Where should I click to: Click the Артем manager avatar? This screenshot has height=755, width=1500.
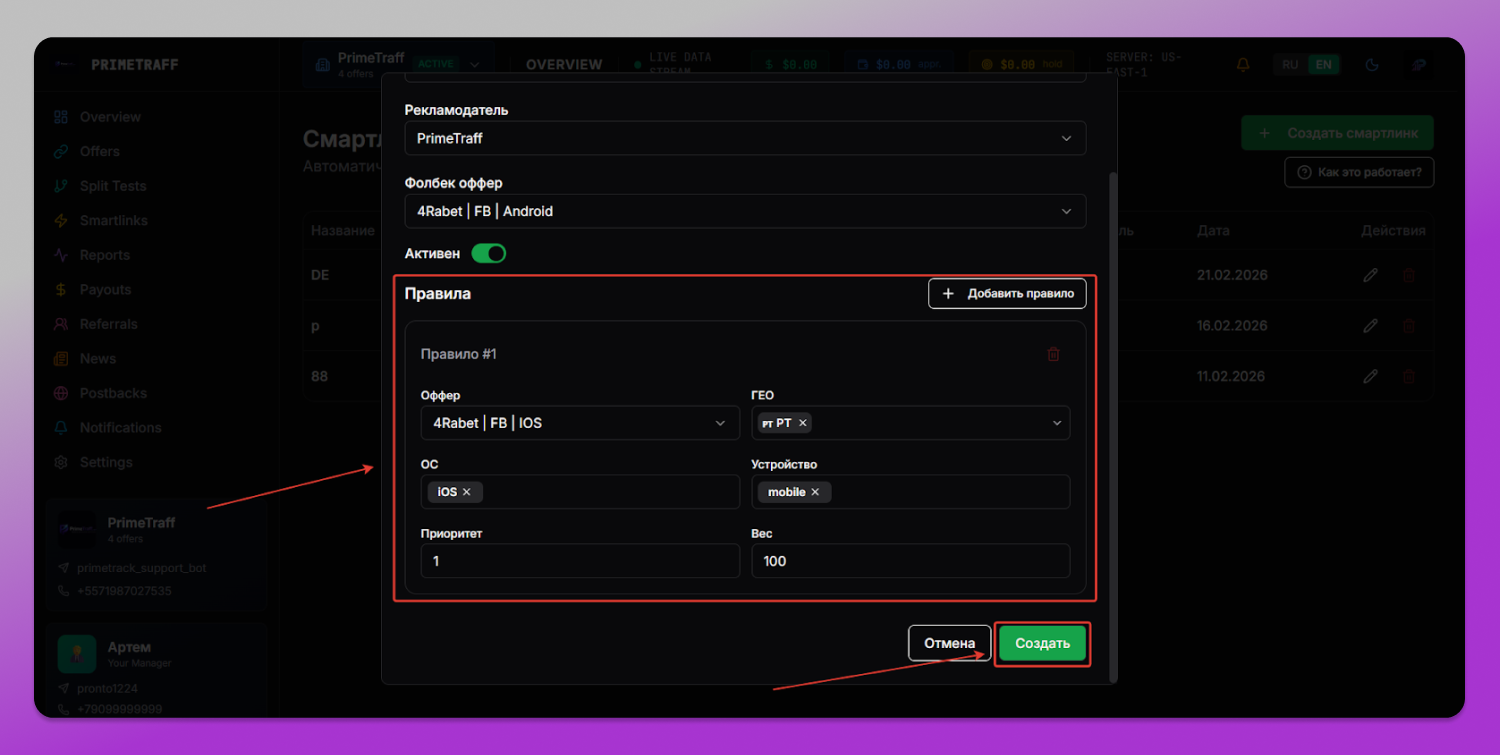click(77, 654)
